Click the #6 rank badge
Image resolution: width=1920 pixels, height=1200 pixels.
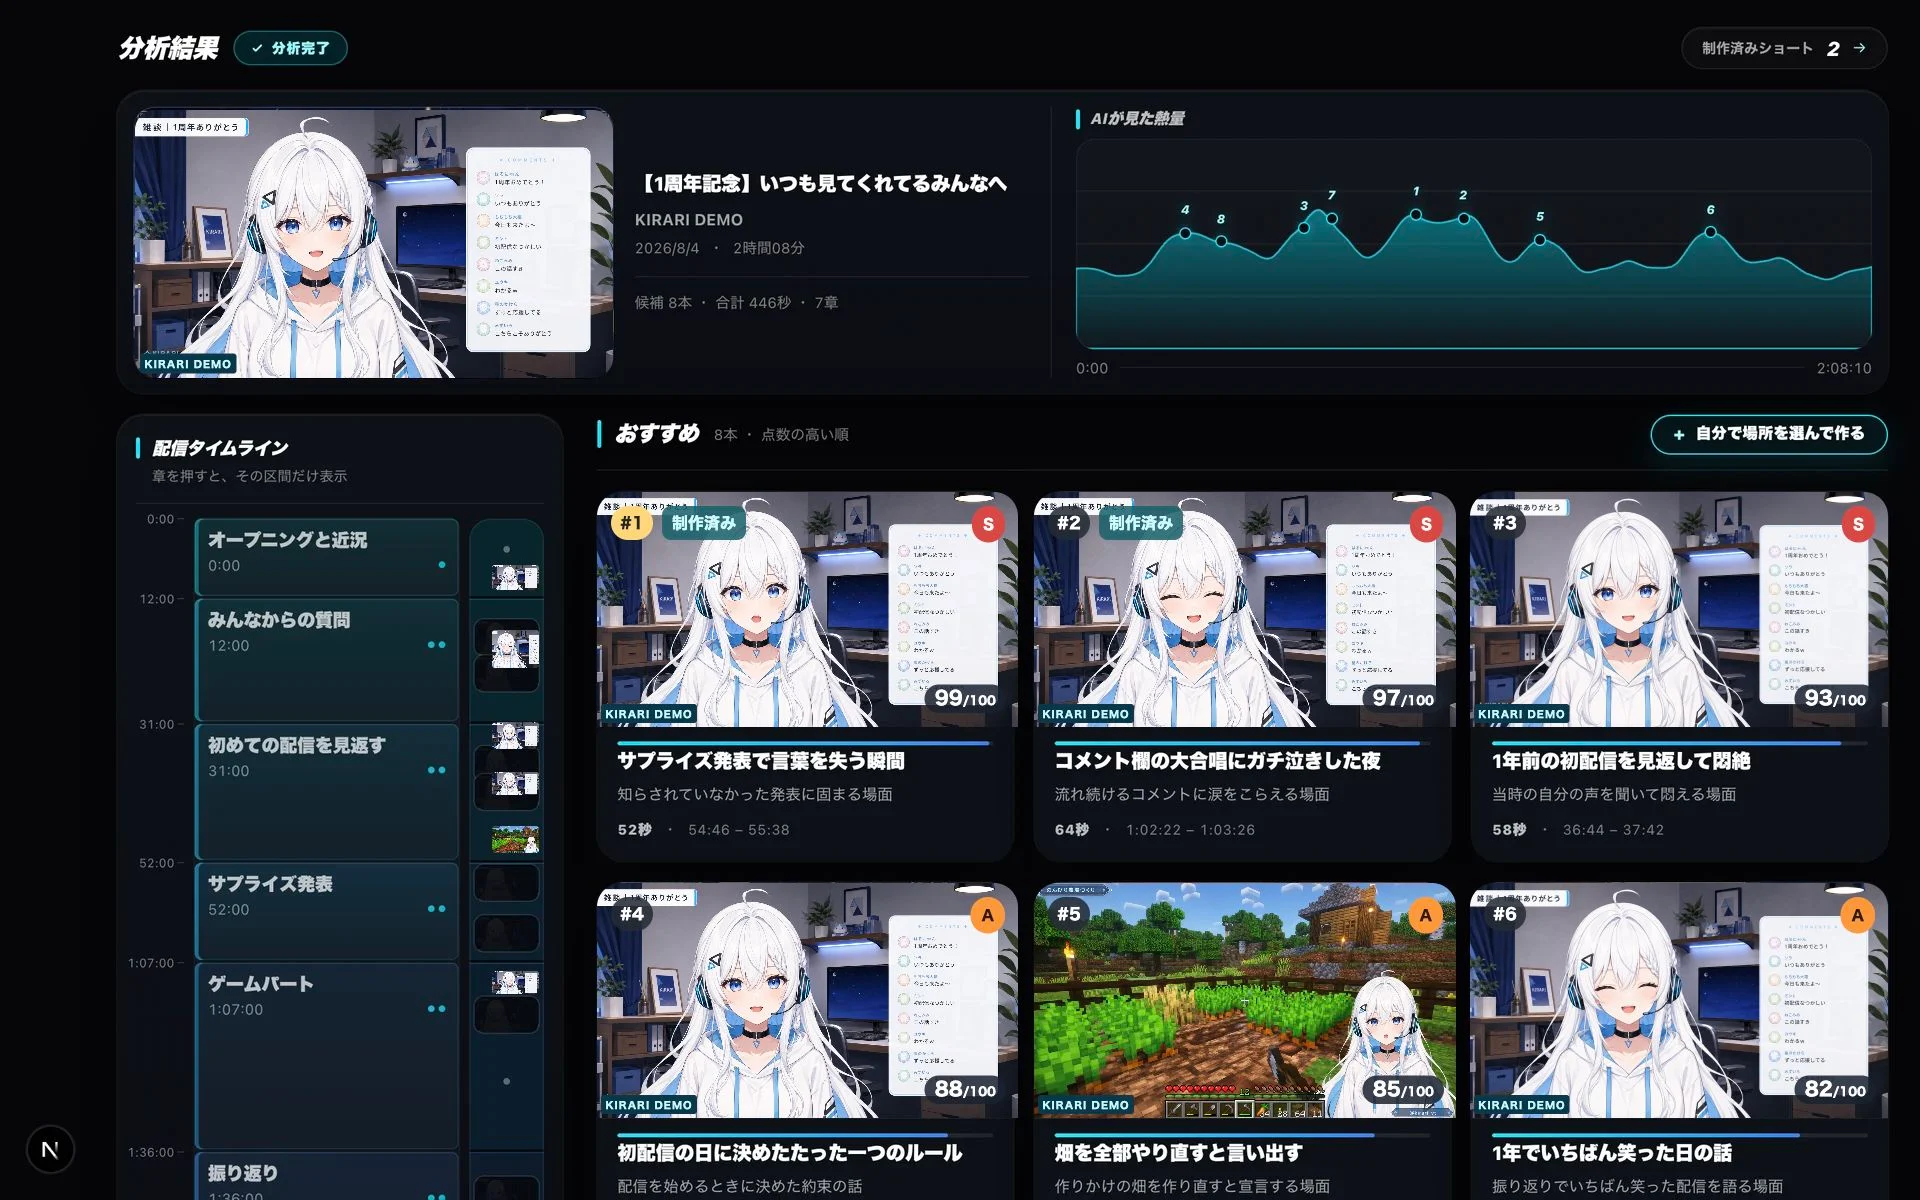[1505, 914]
